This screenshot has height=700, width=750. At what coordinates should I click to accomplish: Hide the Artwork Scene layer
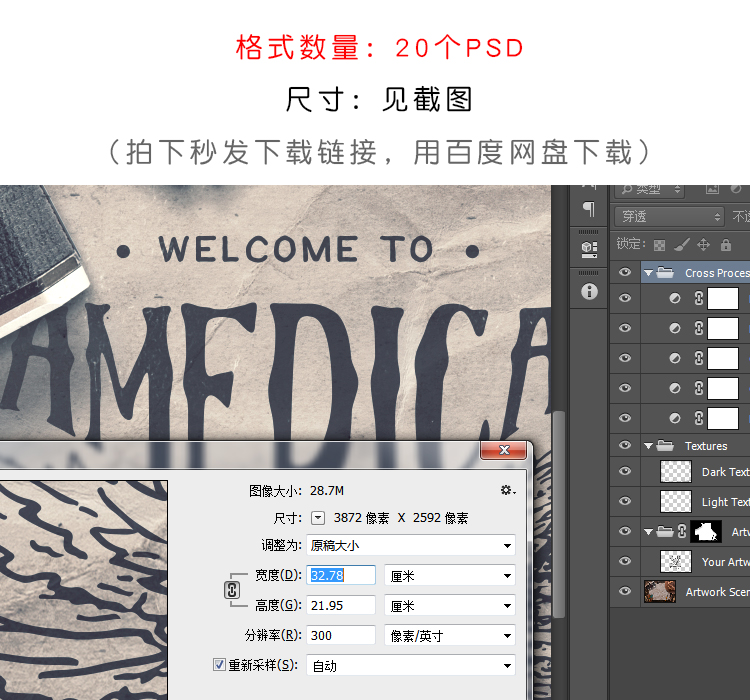625,591
